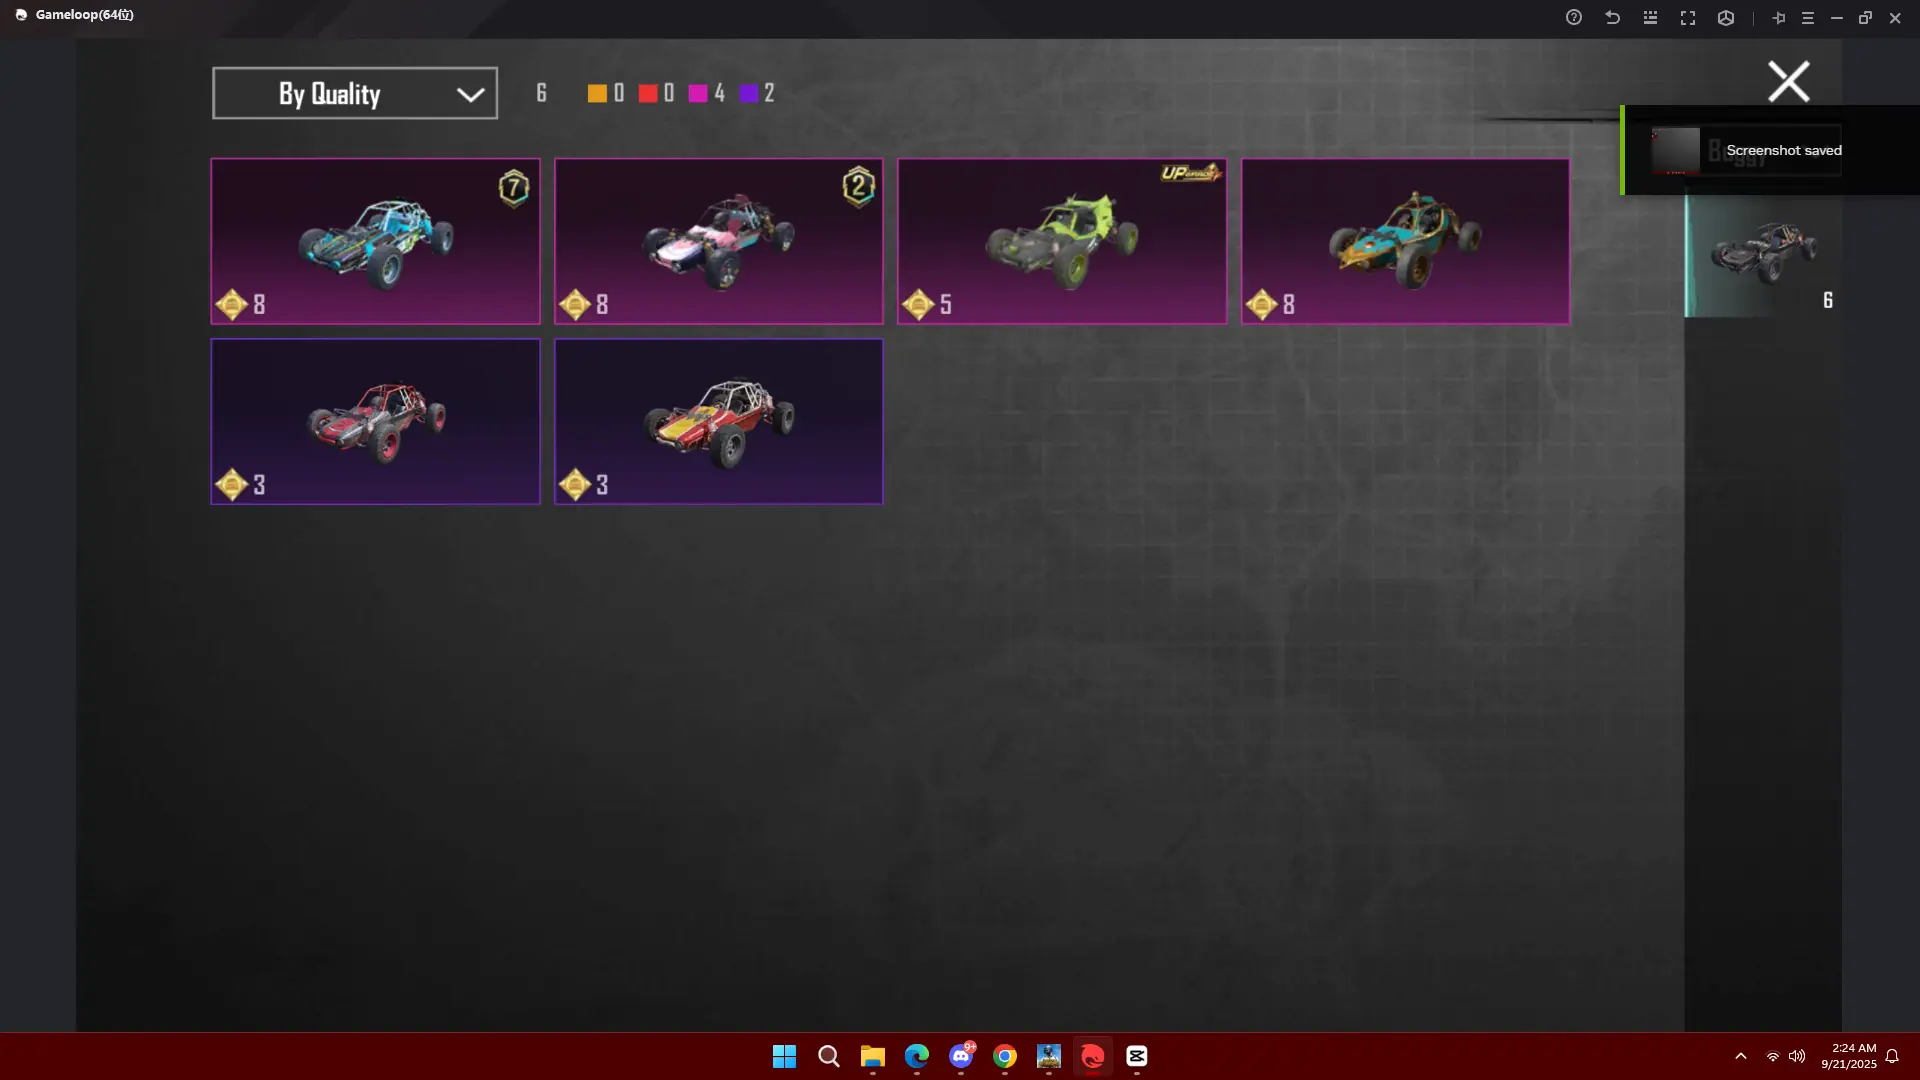Select the red and black buggy skin
This screenshot has height=1080, width=1920.
pos(375,421)
